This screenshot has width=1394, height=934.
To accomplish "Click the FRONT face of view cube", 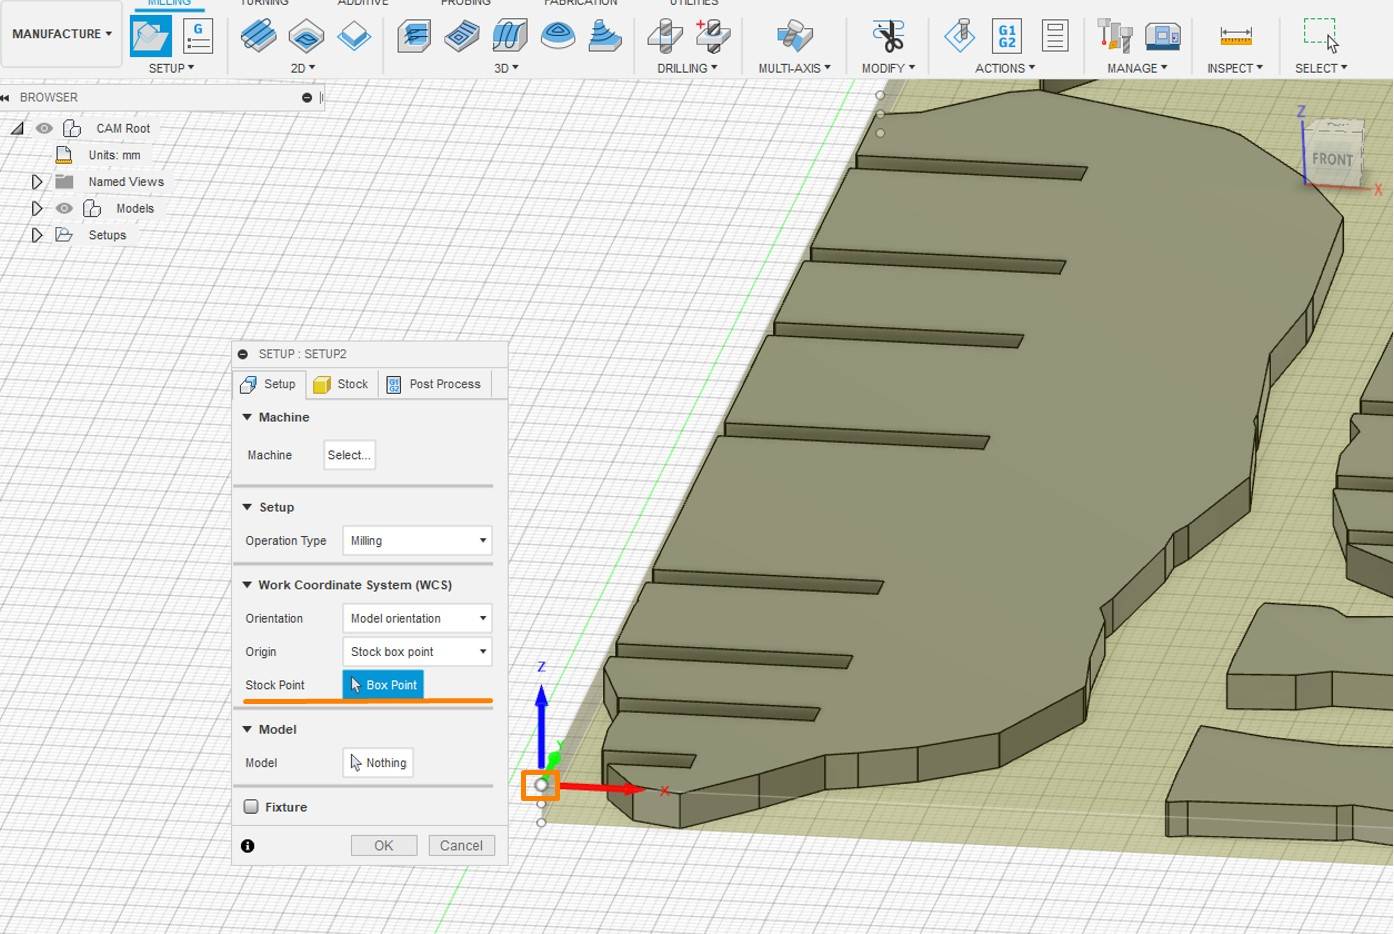I will 1332,160.
